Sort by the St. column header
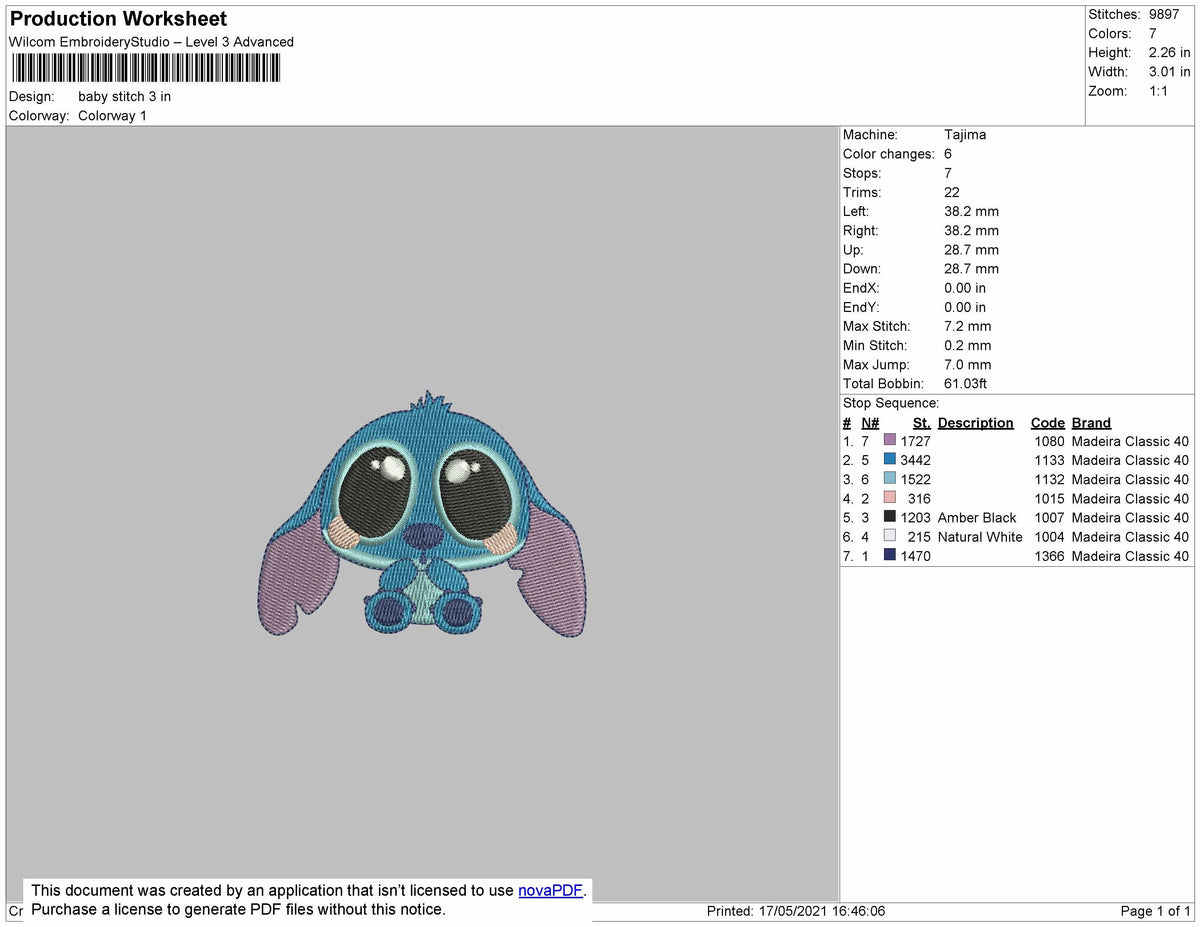This screenshot has height=927, width=1200. coord(921,422)
